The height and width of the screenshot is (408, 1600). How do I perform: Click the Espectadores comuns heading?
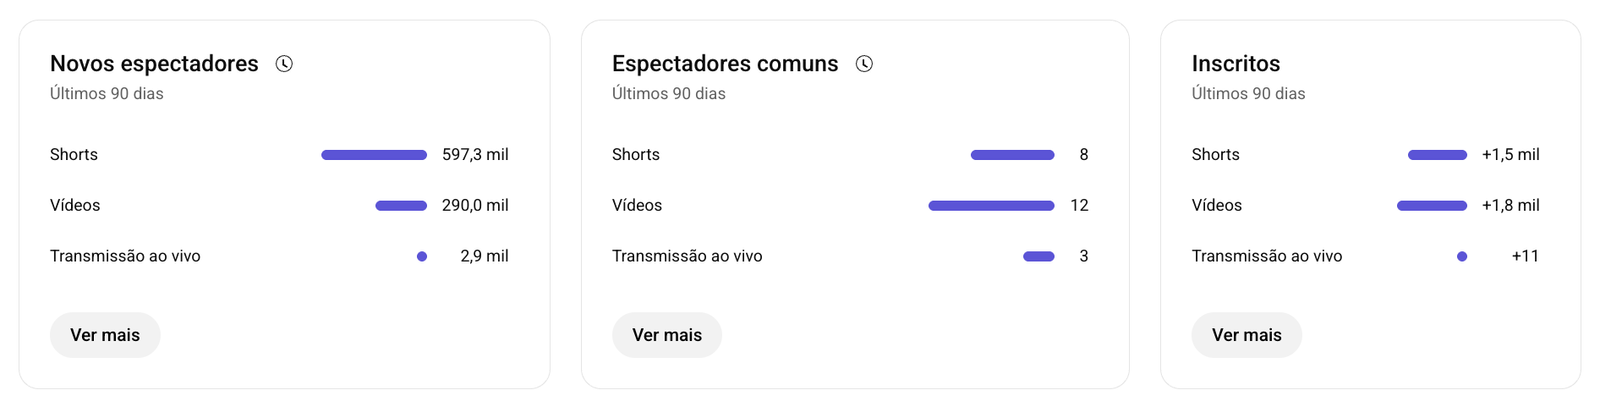coord(725,64)
